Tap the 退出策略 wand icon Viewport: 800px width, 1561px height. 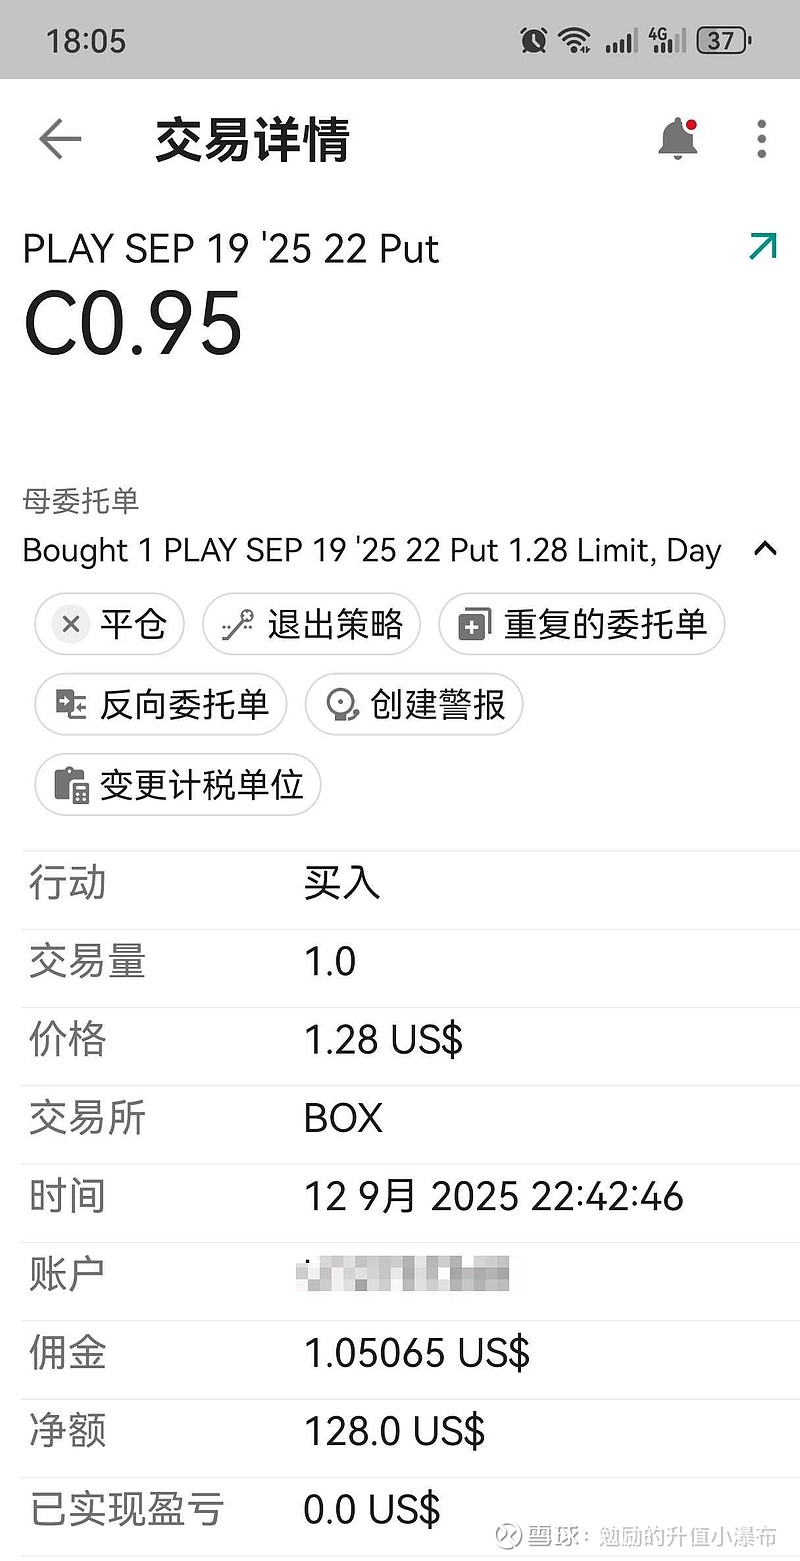click(x=238, y=625)
